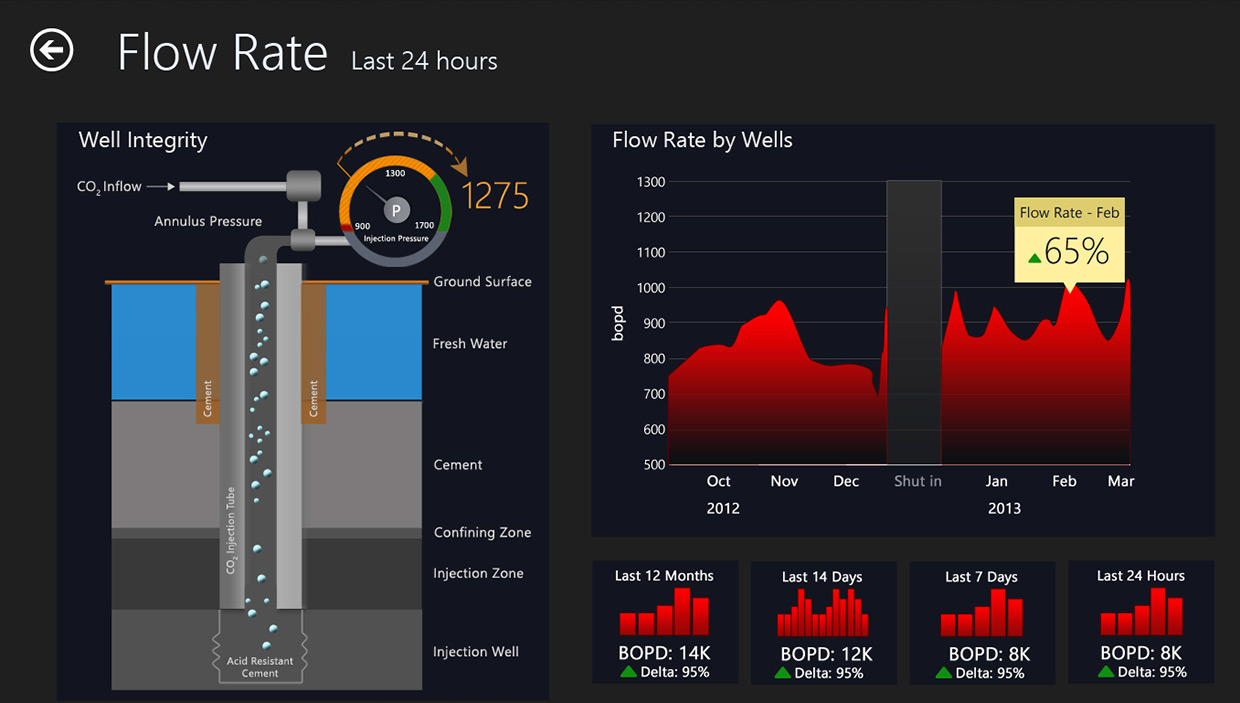Click the Shut in bar on chart
Screen dimensions: 1240x703
[x=914, y=320]
